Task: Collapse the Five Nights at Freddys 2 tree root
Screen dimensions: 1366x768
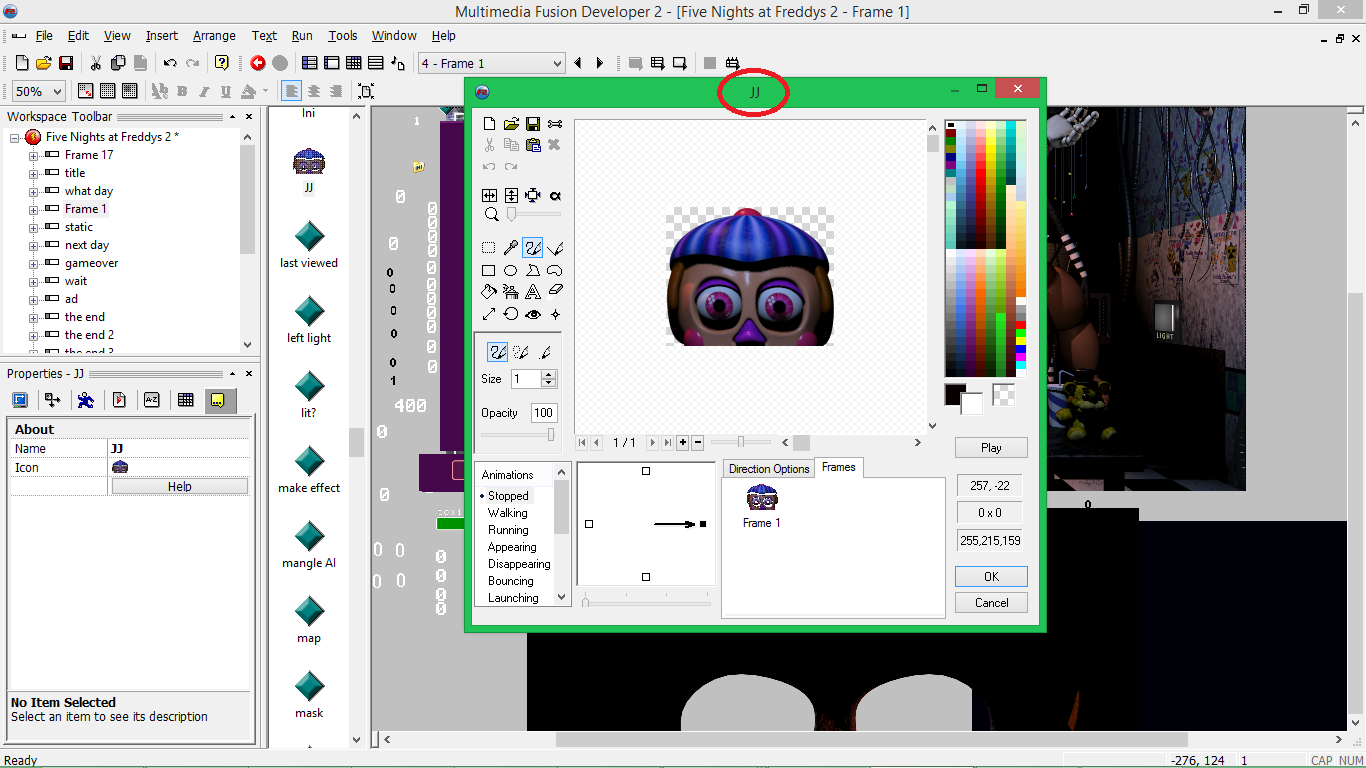Action: [x=16, y=137]
